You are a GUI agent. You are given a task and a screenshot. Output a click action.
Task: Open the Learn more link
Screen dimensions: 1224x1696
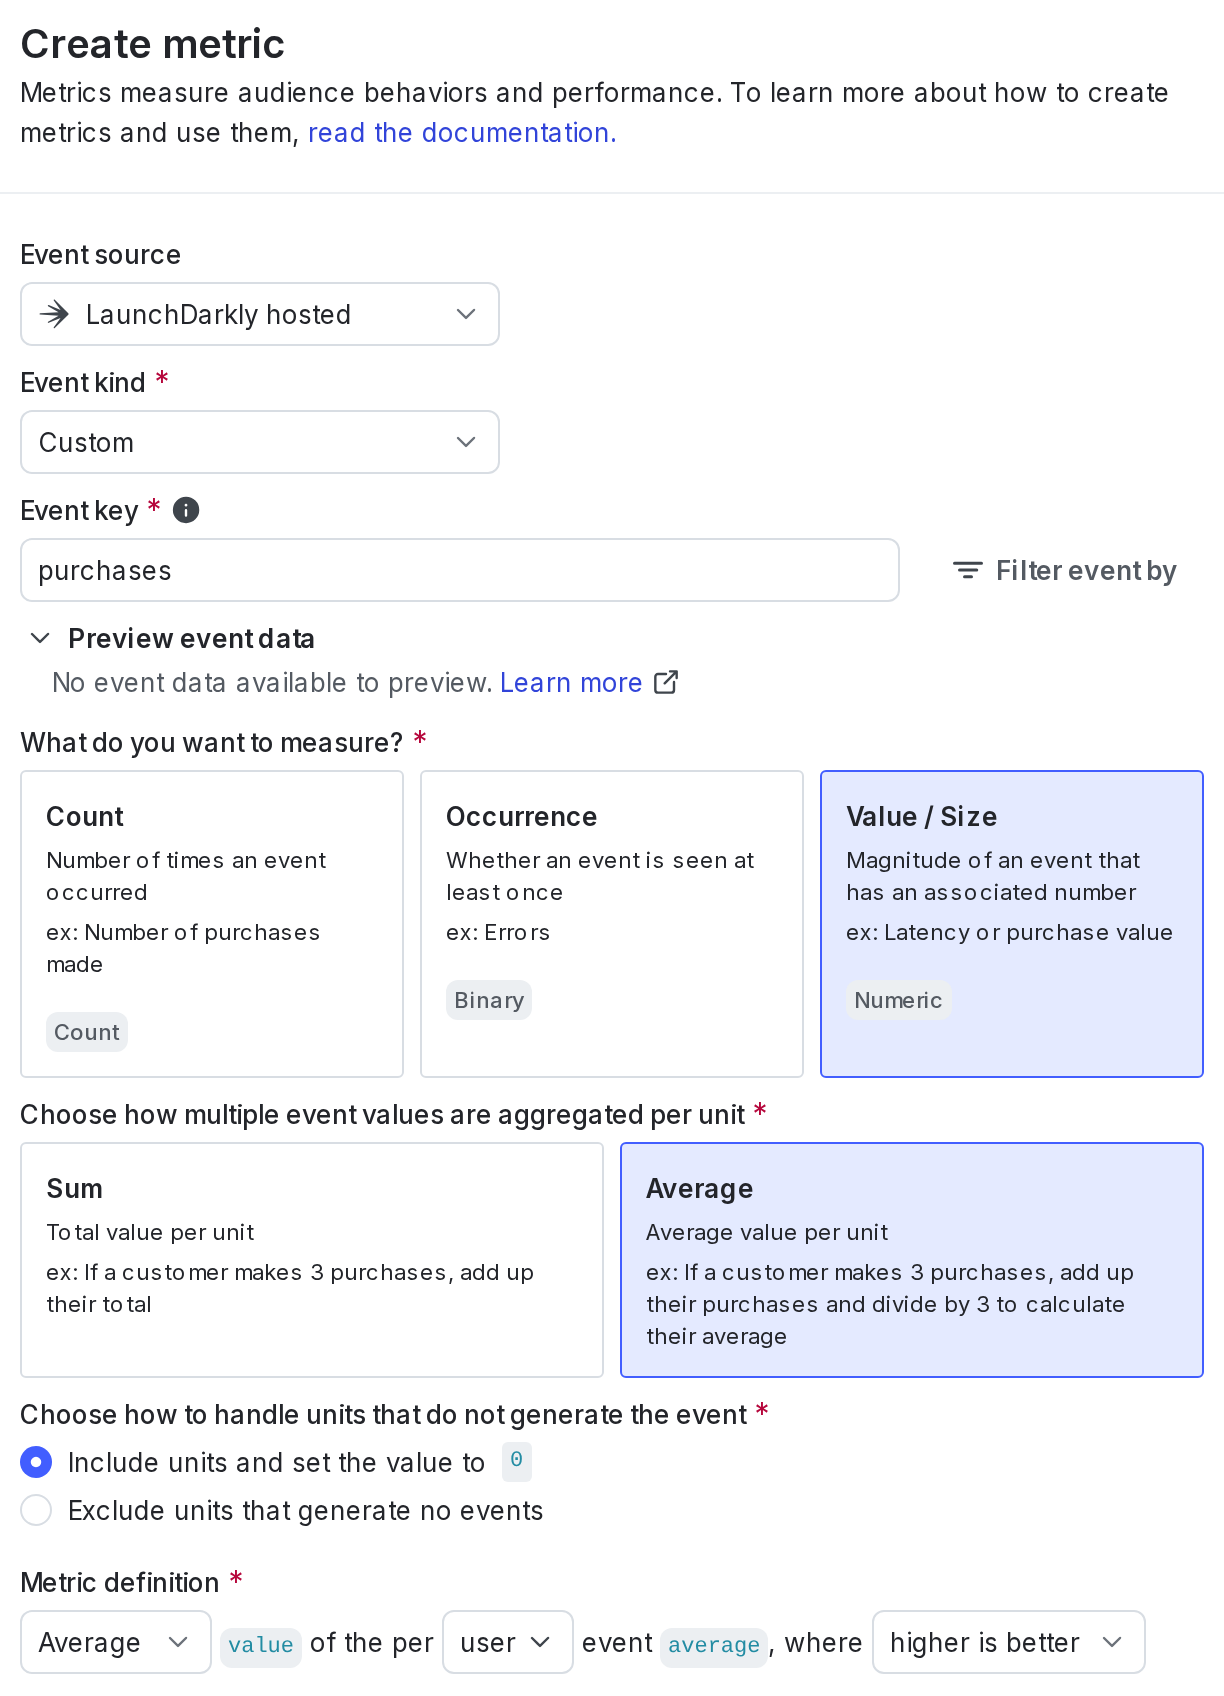571,682
